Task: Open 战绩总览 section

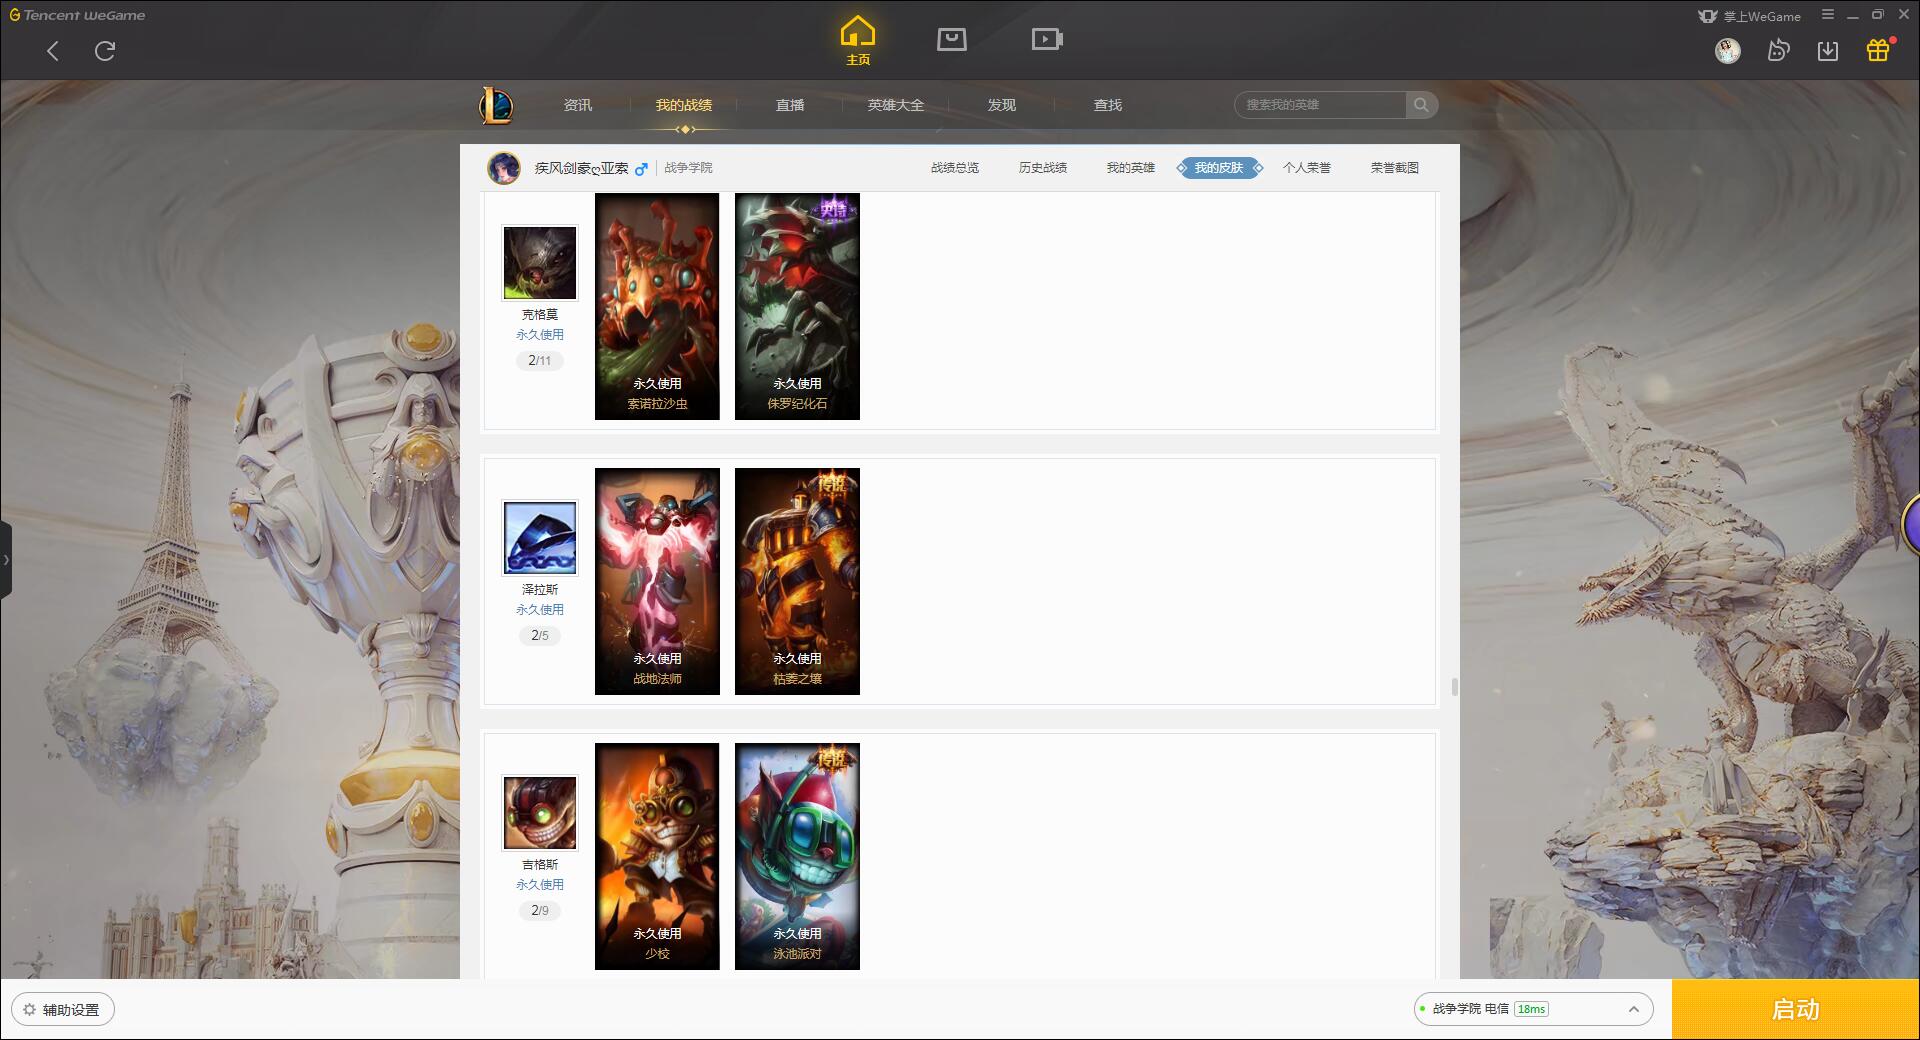Action: click(955, 168)
